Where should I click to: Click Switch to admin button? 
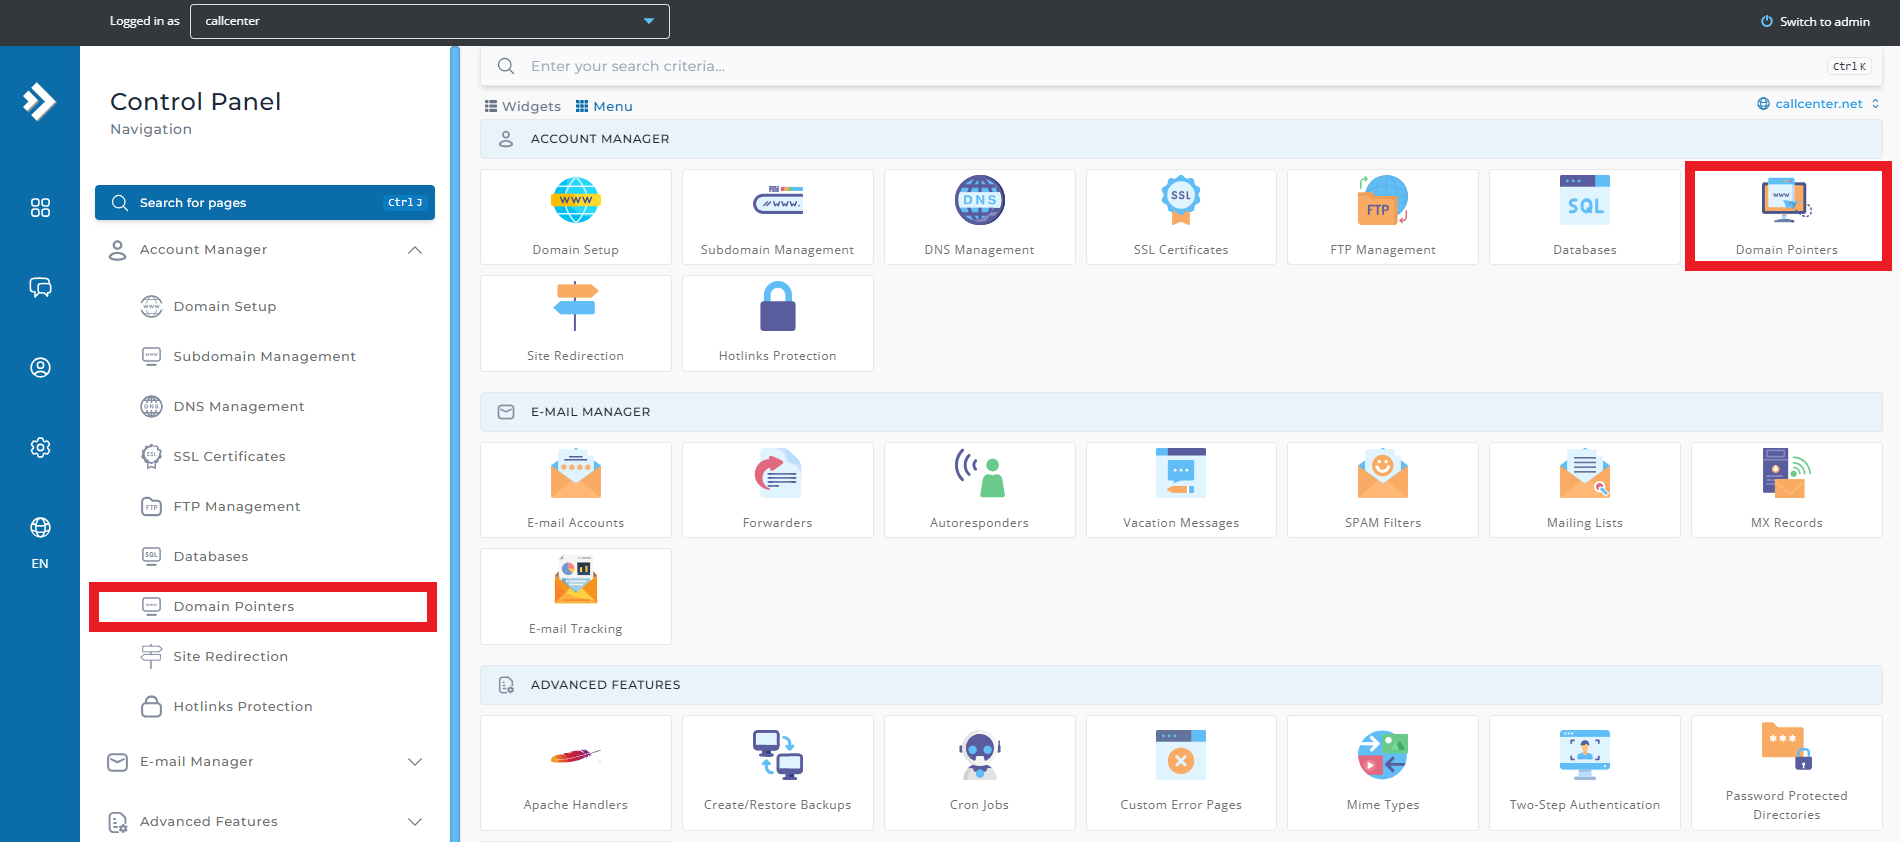[x=1815, y=21]
